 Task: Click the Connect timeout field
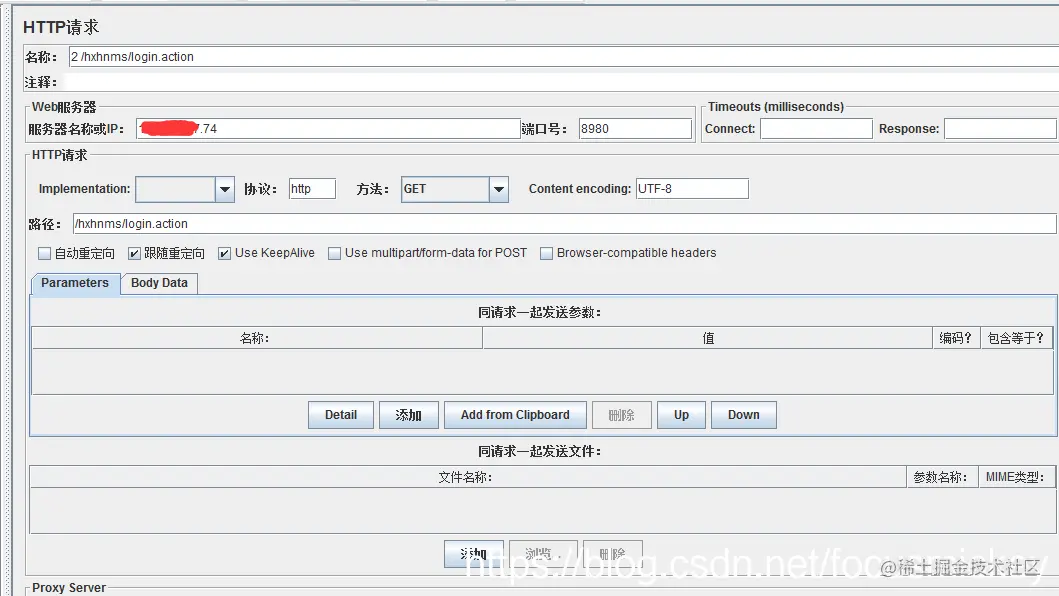(x=816, y=128)
